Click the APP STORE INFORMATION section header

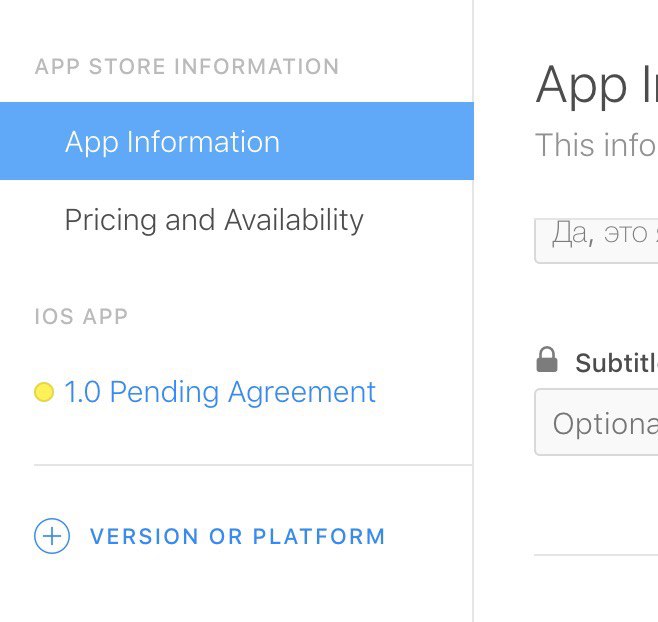point(187,67)
